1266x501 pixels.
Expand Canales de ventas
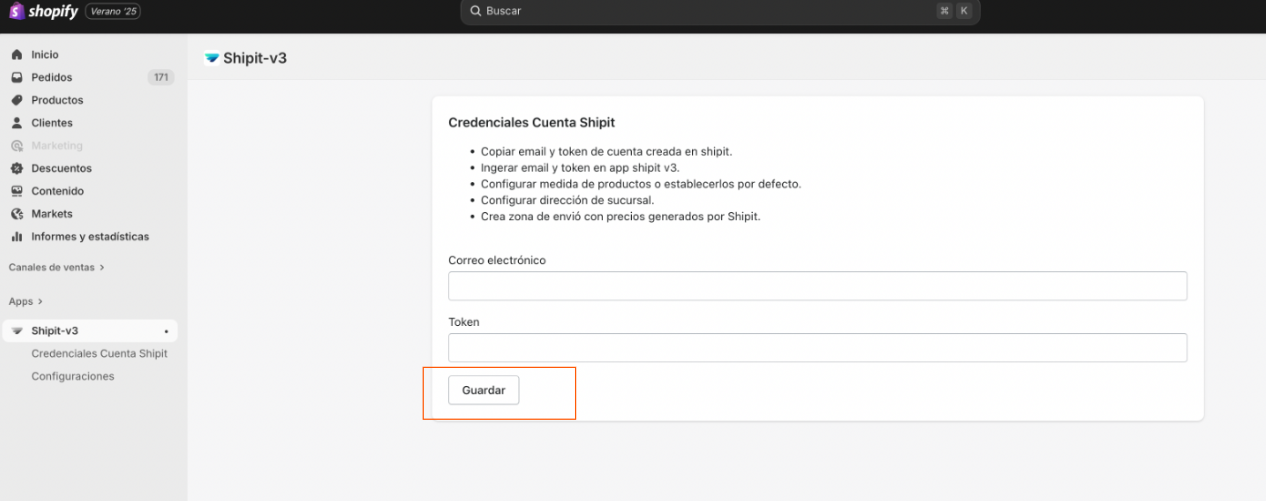[x=56, y=267]
